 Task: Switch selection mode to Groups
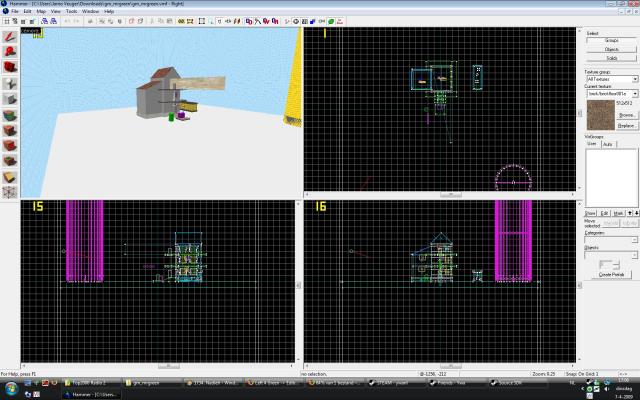pyautogui.click(x=610, y=39)
